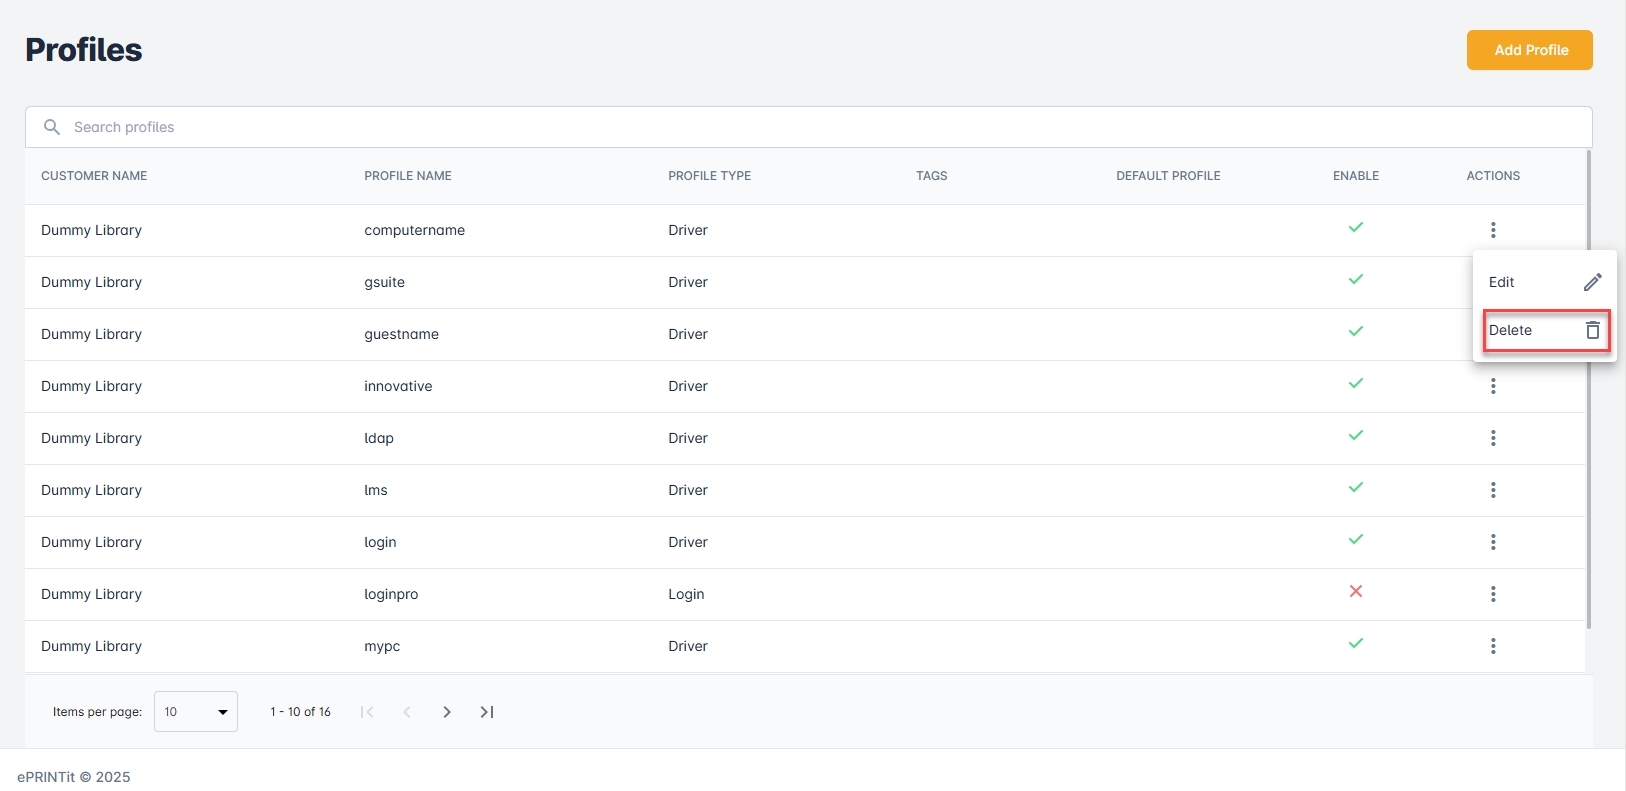The height and width of the screenshot is (791, 1626).
Task: Click the trash can delete icon
Action: [x=1592, y=330]
